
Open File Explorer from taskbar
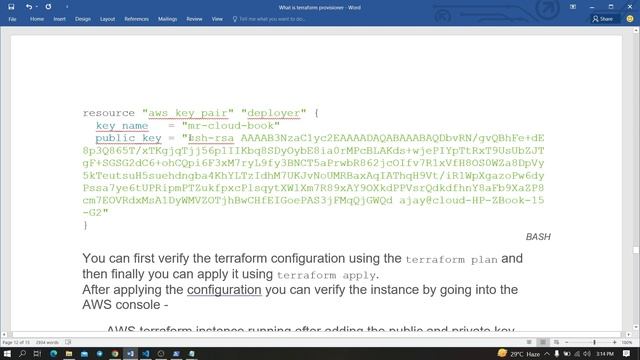[69, 353]
